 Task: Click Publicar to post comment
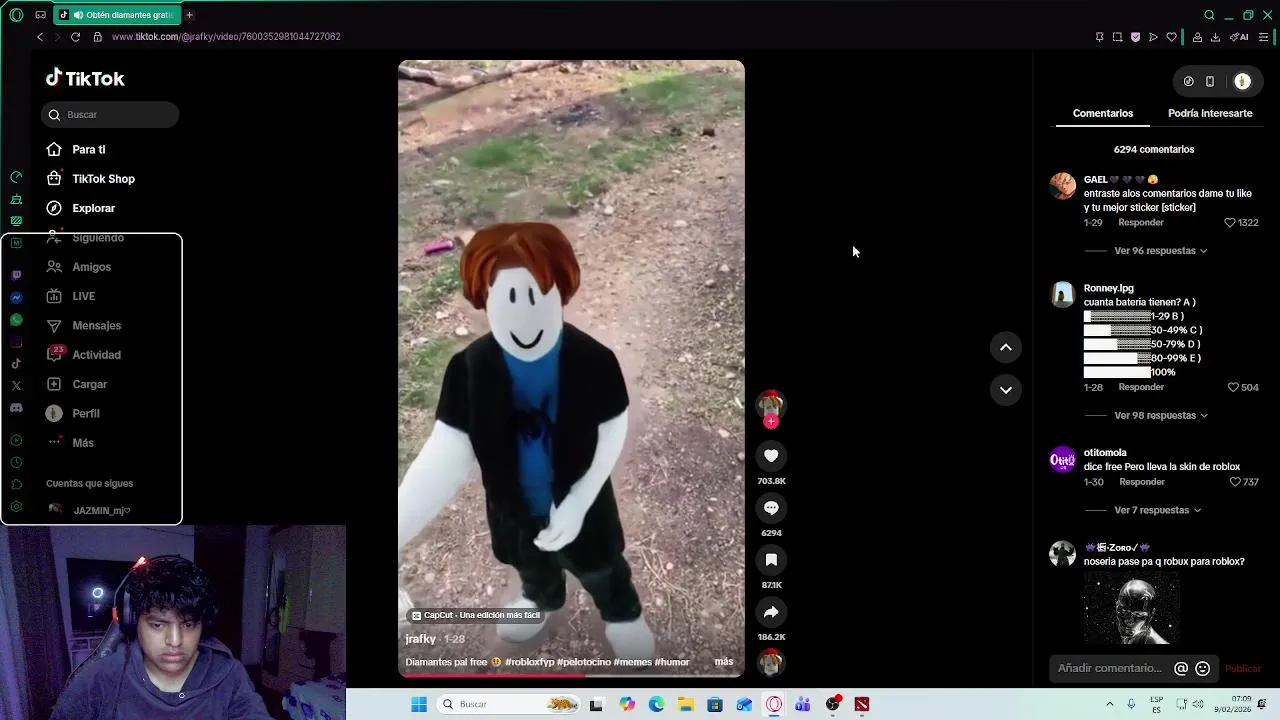point(1243,669)
